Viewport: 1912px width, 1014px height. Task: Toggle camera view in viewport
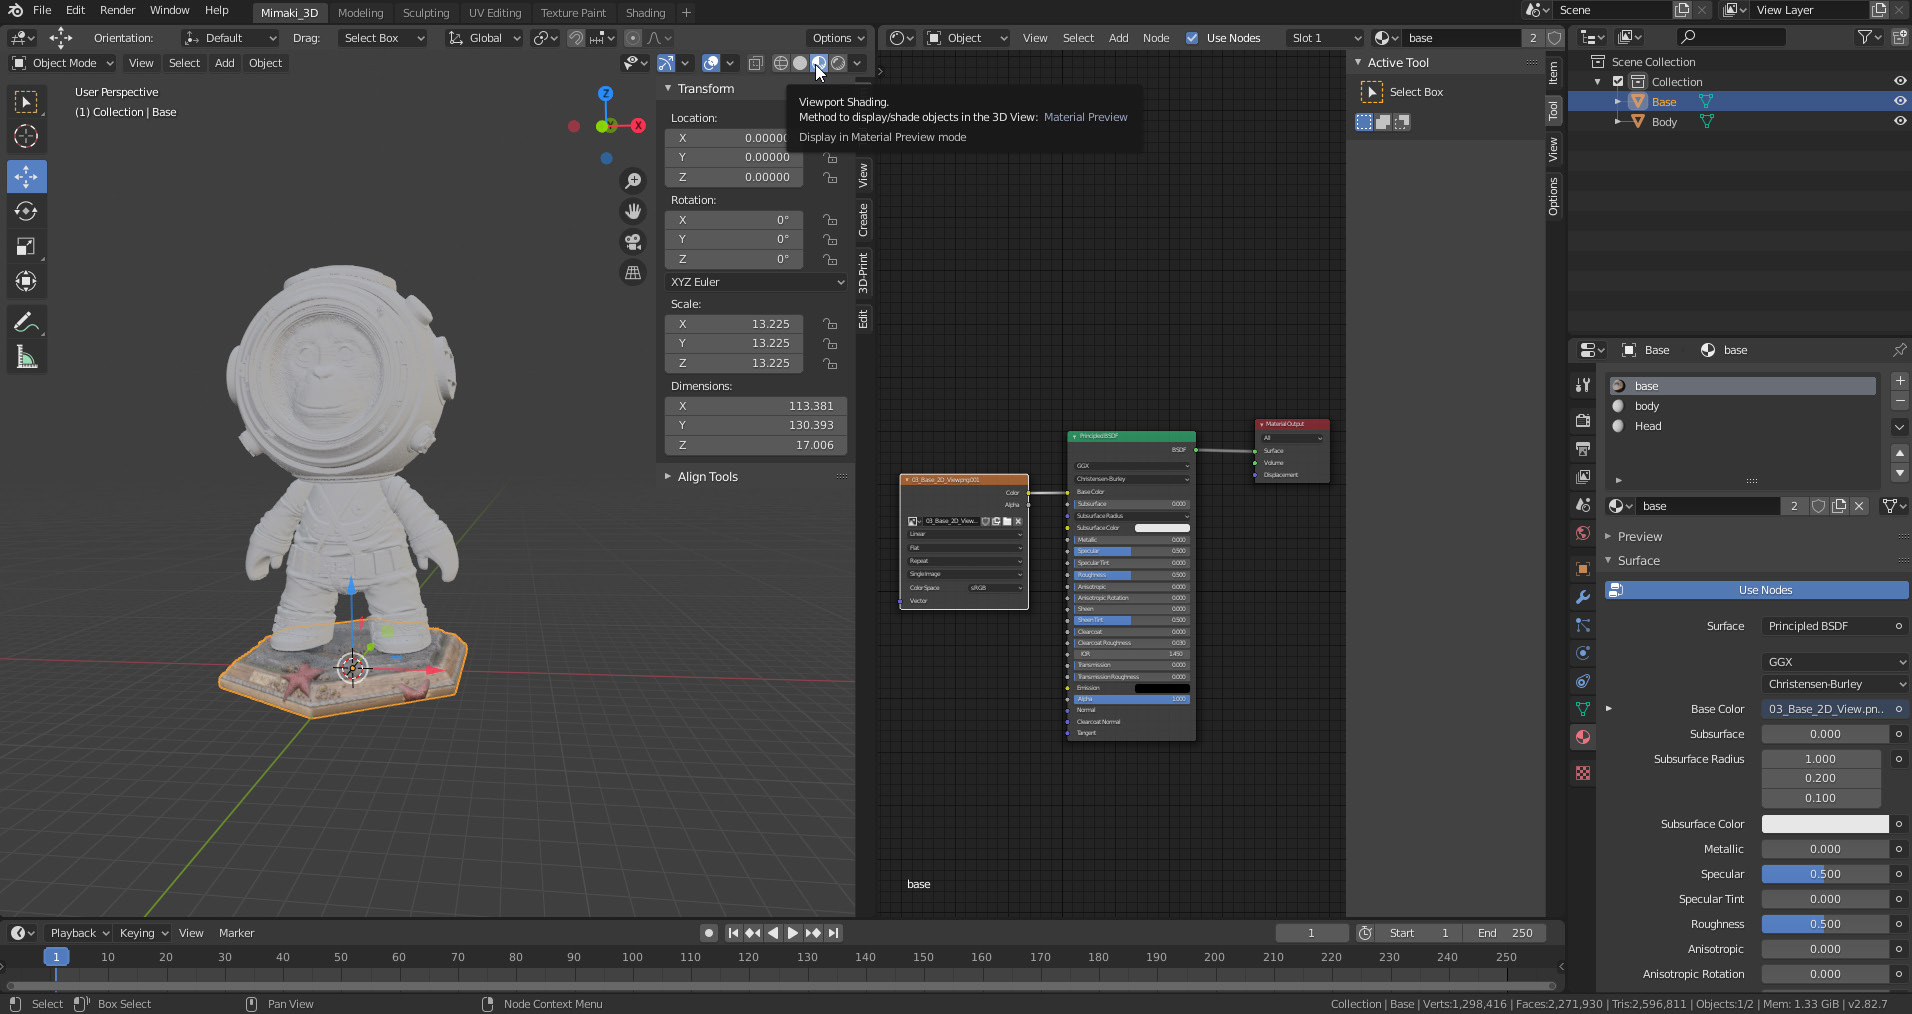(633, 242)
